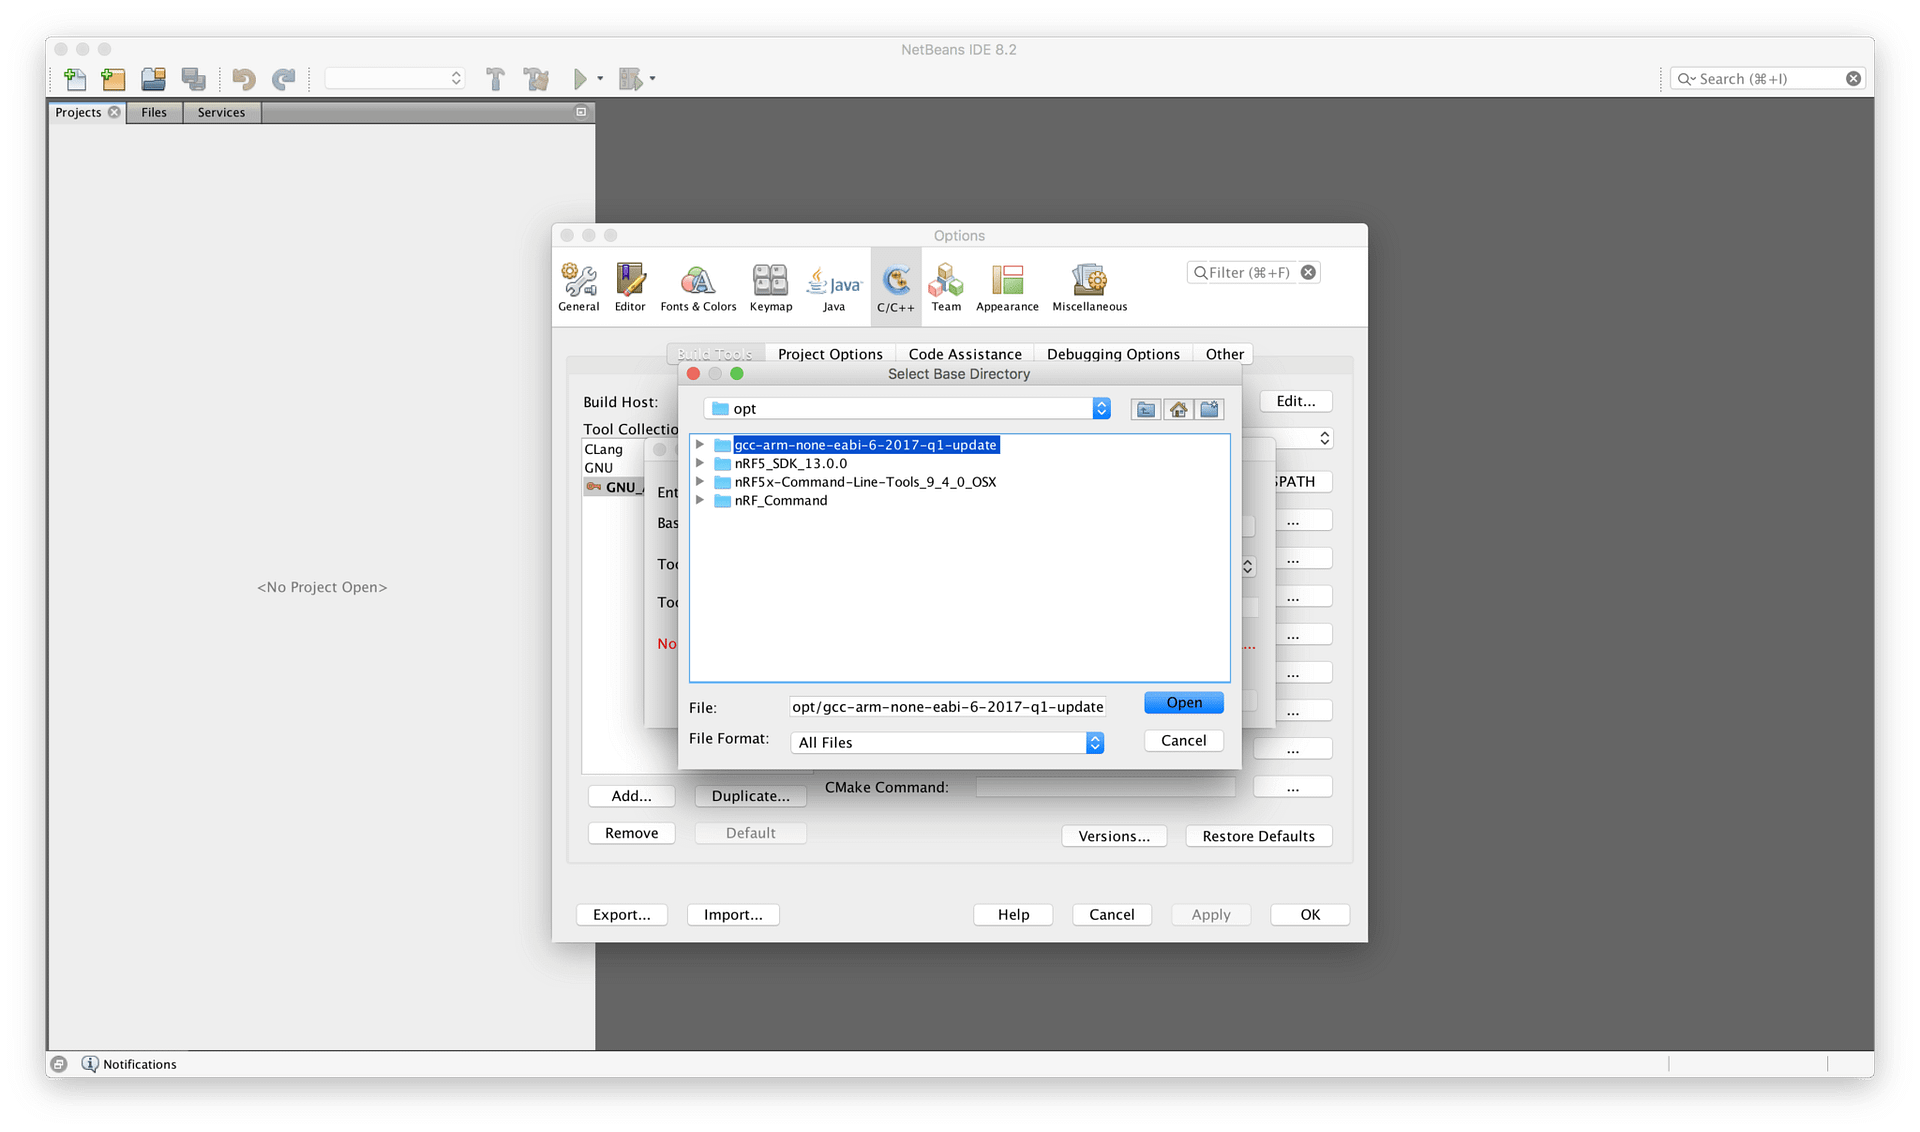The width and height of the screenshot is (1920, 1132).
Task: Open the toolbar configuration combo box
Action: (x=395, y=78)
